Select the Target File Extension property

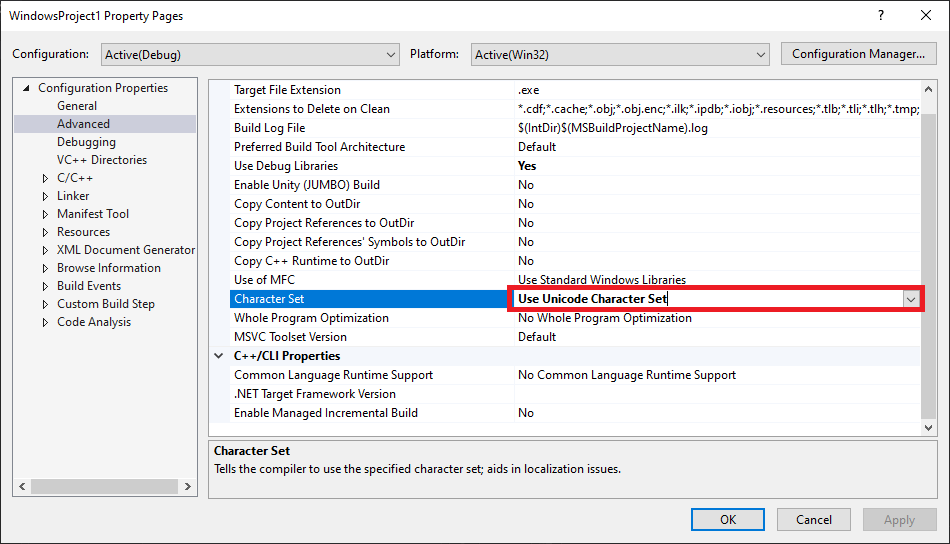coord(287,90)
